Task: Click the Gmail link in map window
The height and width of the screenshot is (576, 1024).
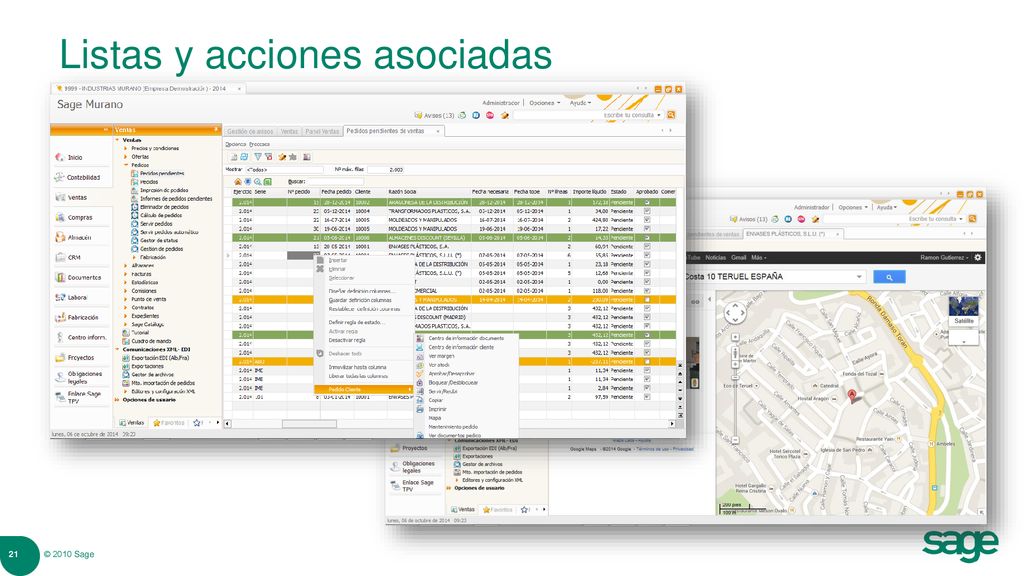Action: tap(738, 257)
